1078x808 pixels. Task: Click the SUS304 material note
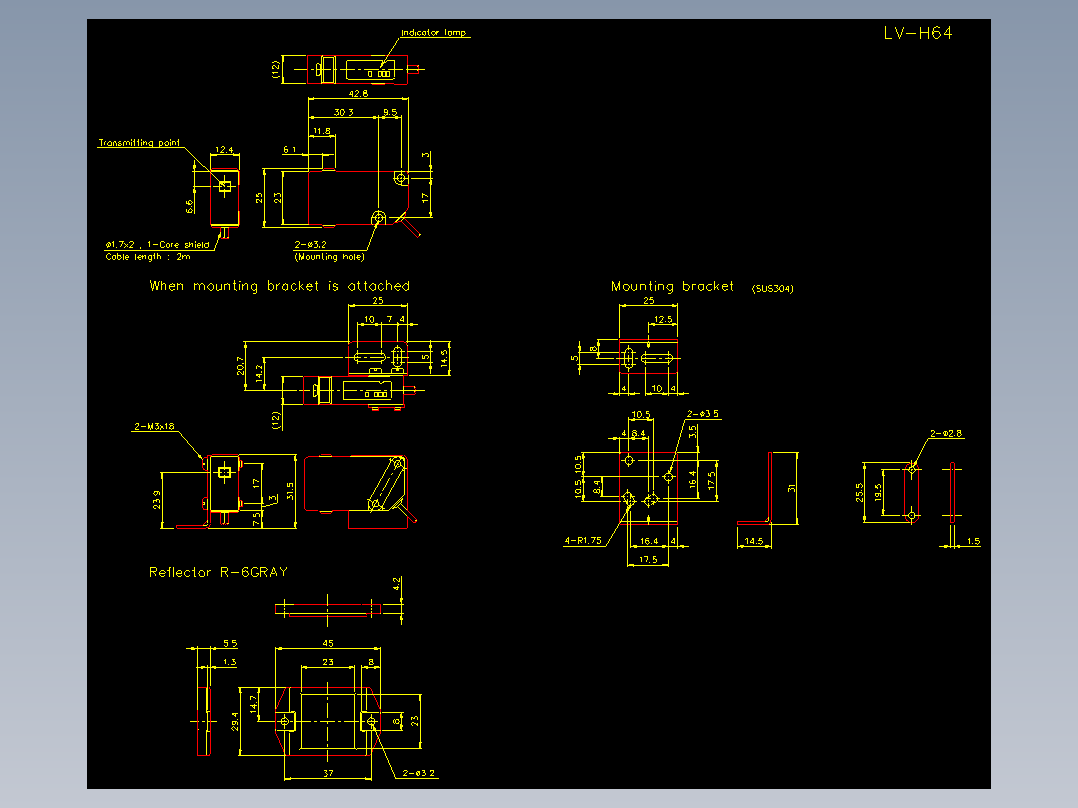tap(771, 288)
